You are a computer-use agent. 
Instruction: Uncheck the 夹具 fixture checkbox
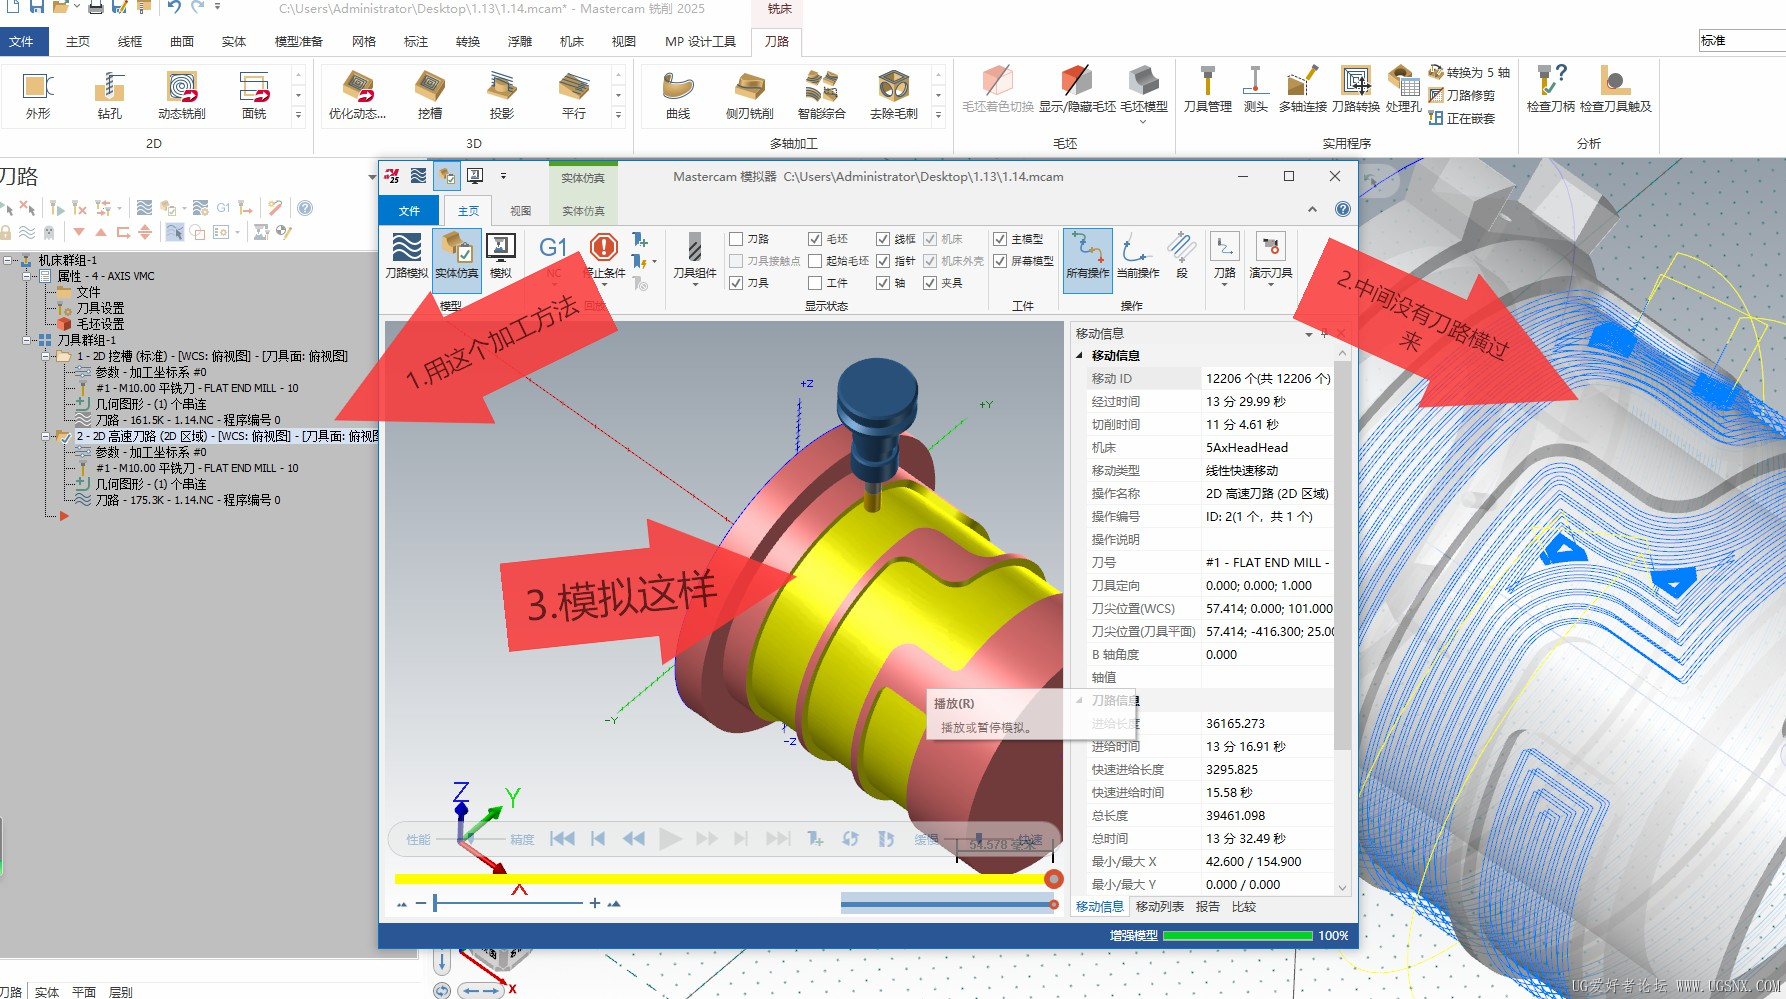[930, 283]
